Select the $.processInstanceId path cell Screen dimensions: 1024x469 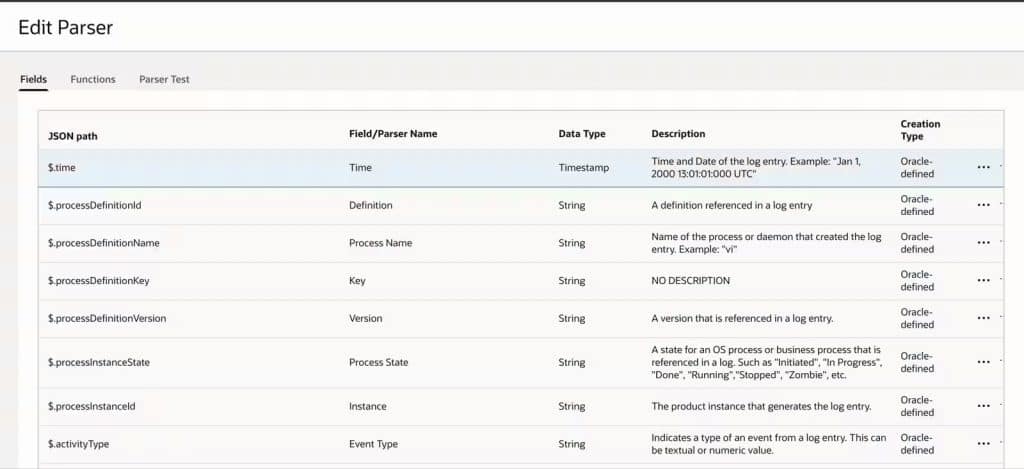(x=91, y=406)
